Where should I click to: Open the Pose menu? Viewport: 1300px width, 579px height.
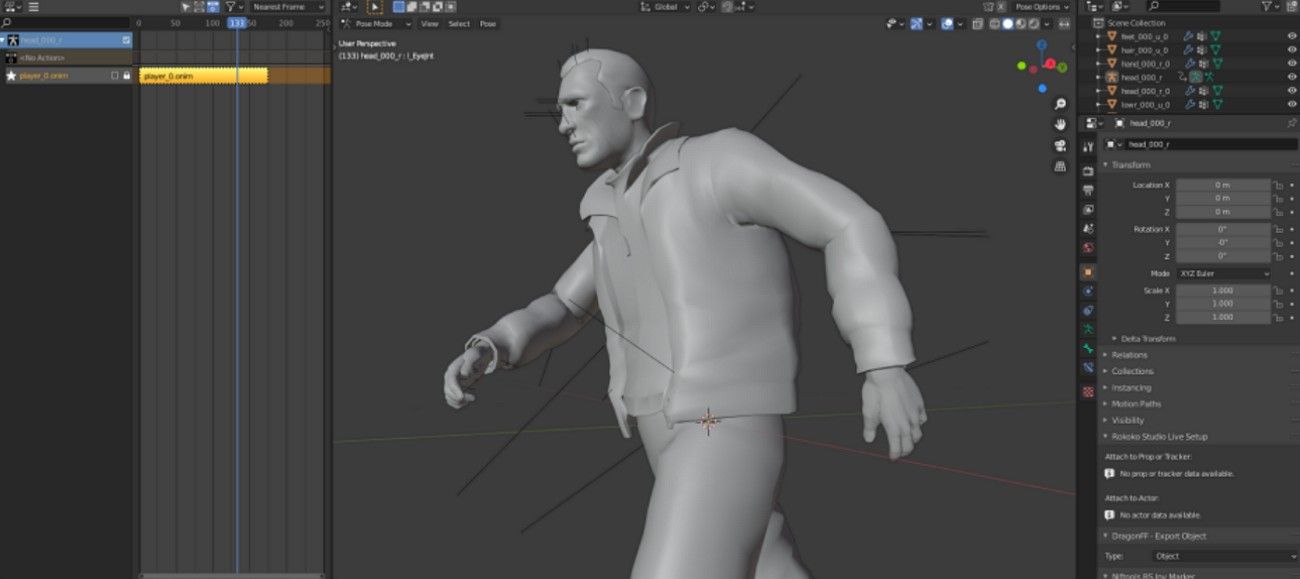coord(487,23)
